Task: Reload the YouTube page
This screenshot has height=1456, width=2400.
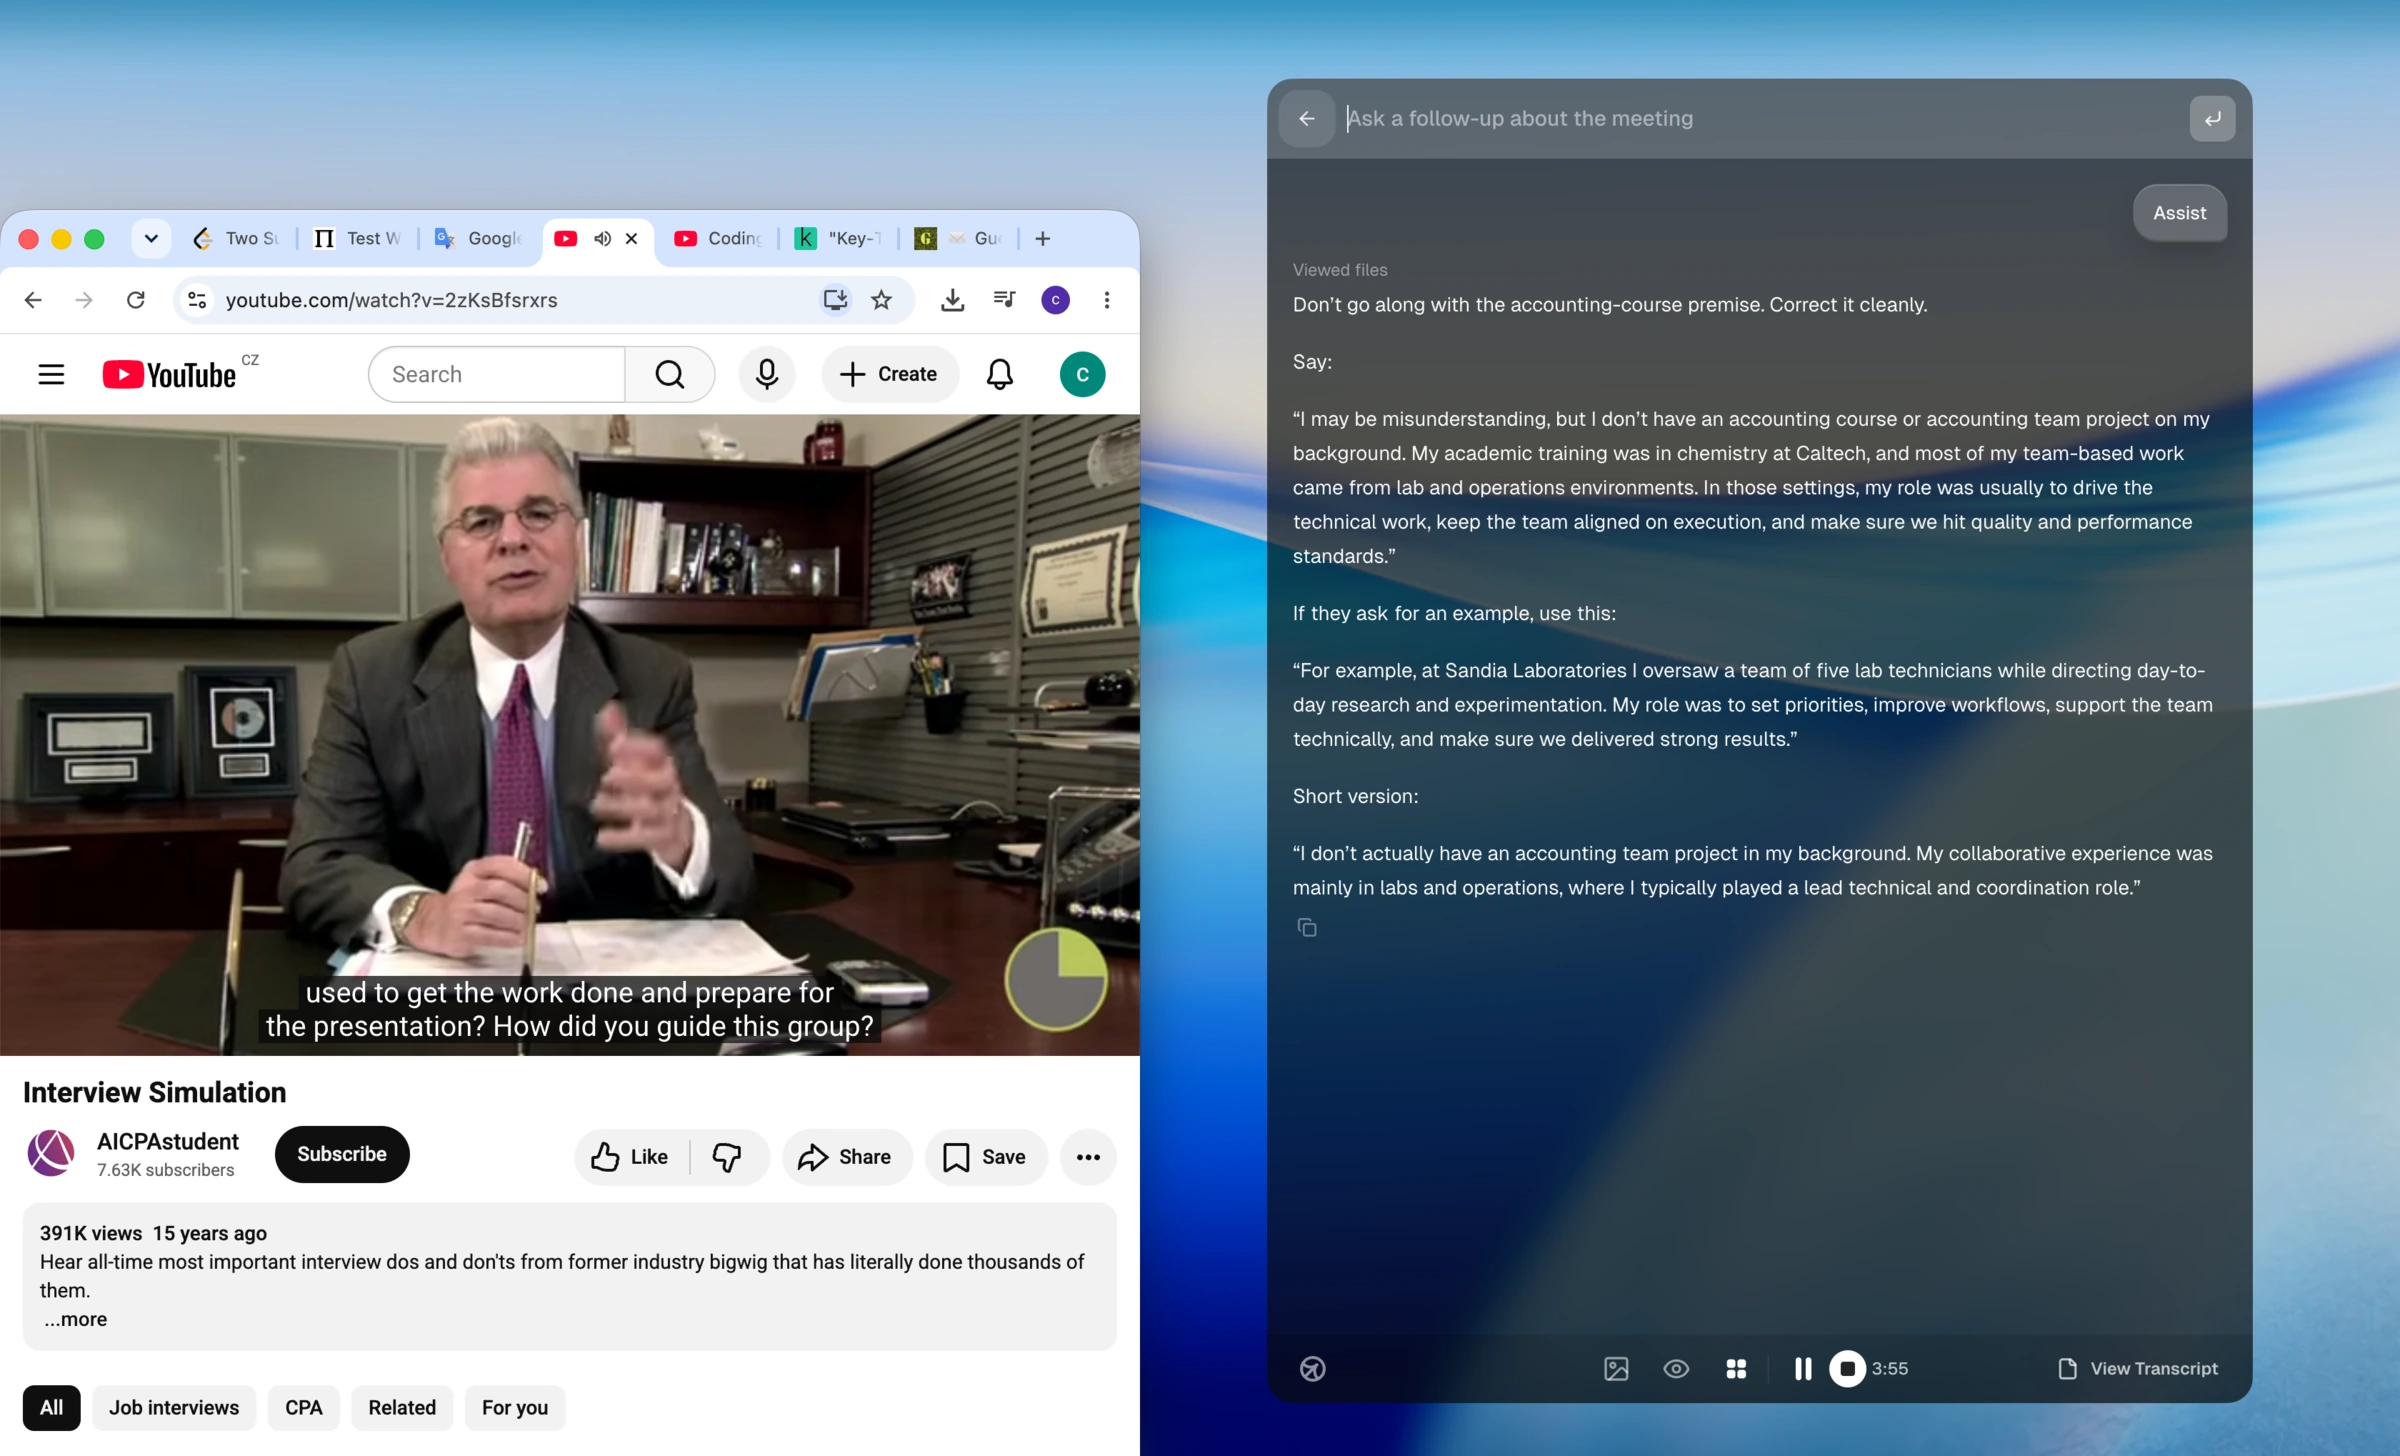Action: pos(136,300)
